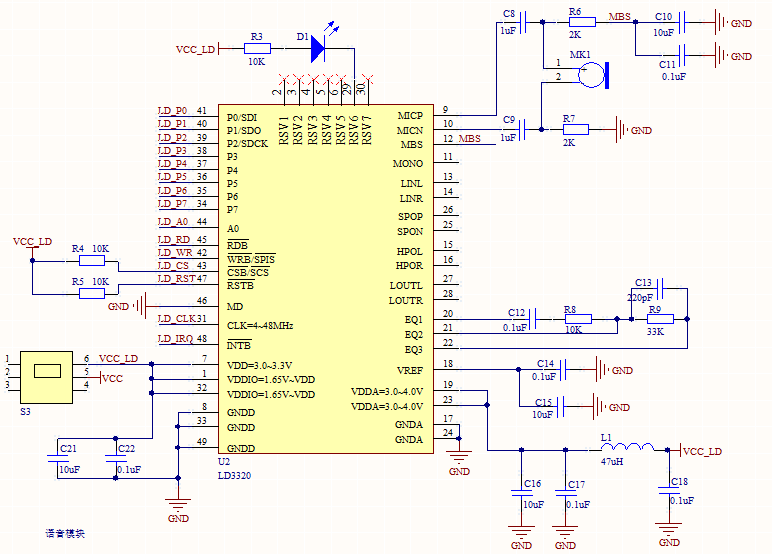Click the MONO pin name

point(408,163)
